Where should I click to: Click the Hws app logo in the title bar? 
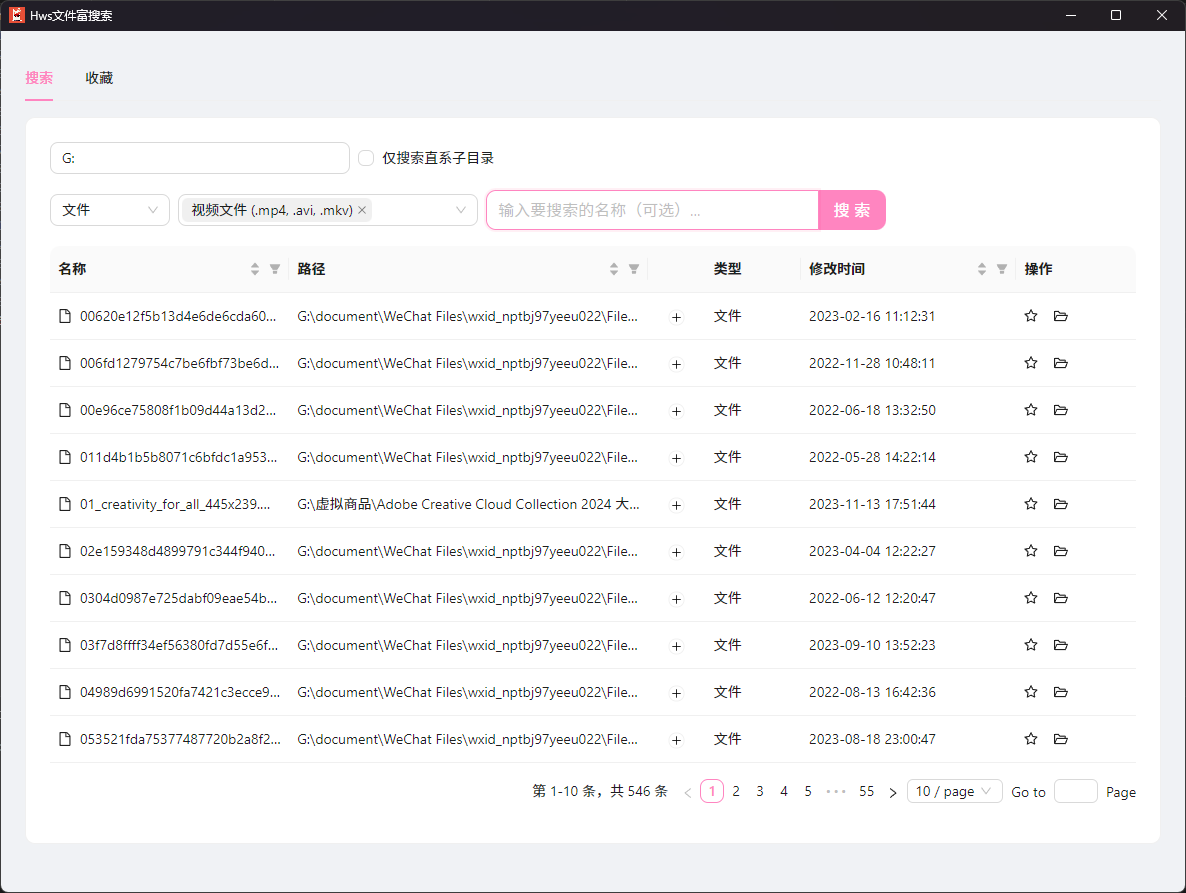[16, 15]
